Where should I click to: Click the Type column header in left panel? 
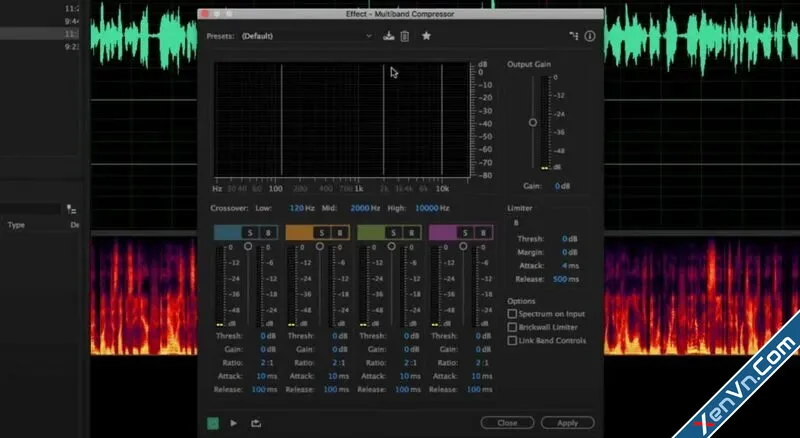point(16,225)
